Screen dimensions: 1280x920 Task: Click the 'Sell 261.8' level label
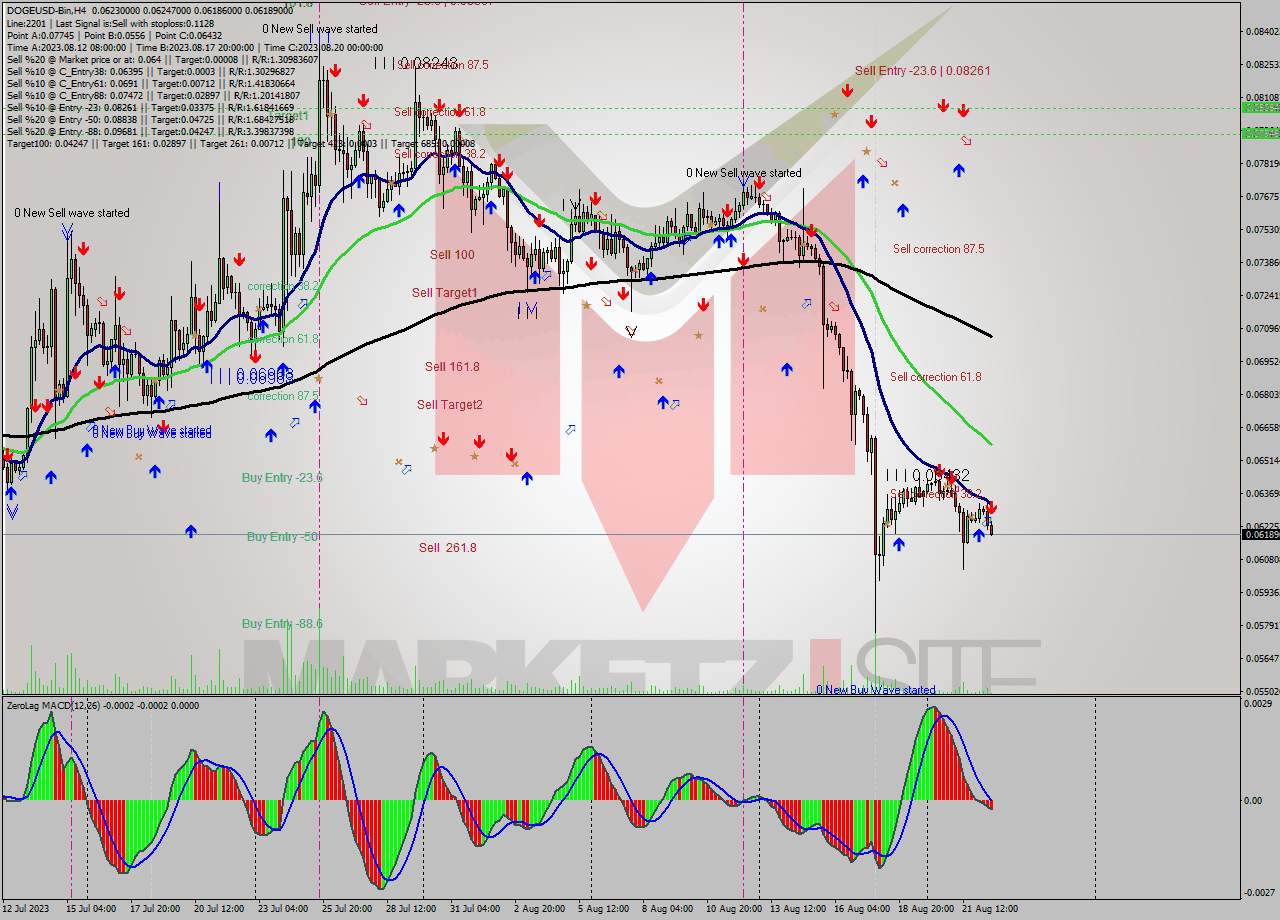pyautogui.click(x=447, y=547)
